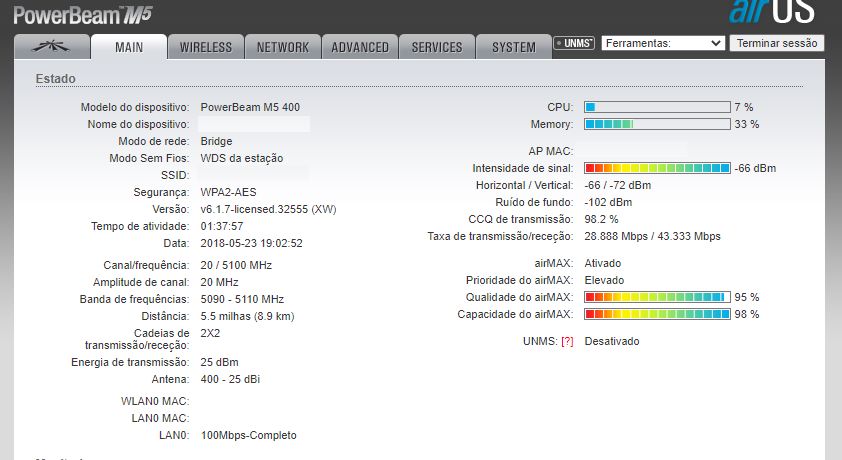Viewport: 842px width, 460px height.
Task: Go to the NETWORK tab
Action: tap(283, 47)
